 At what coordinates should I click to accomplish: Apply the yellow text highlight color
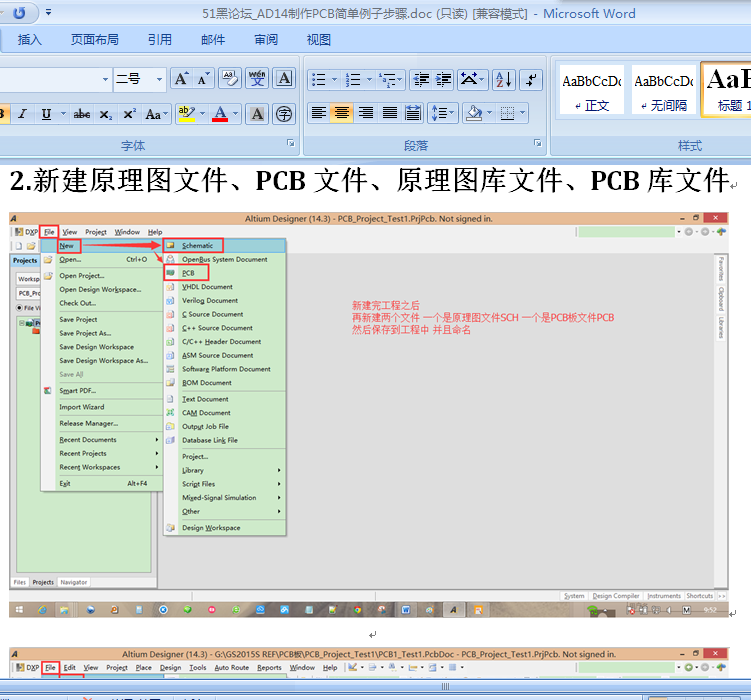pyautogui.click(x=186, y=114)
